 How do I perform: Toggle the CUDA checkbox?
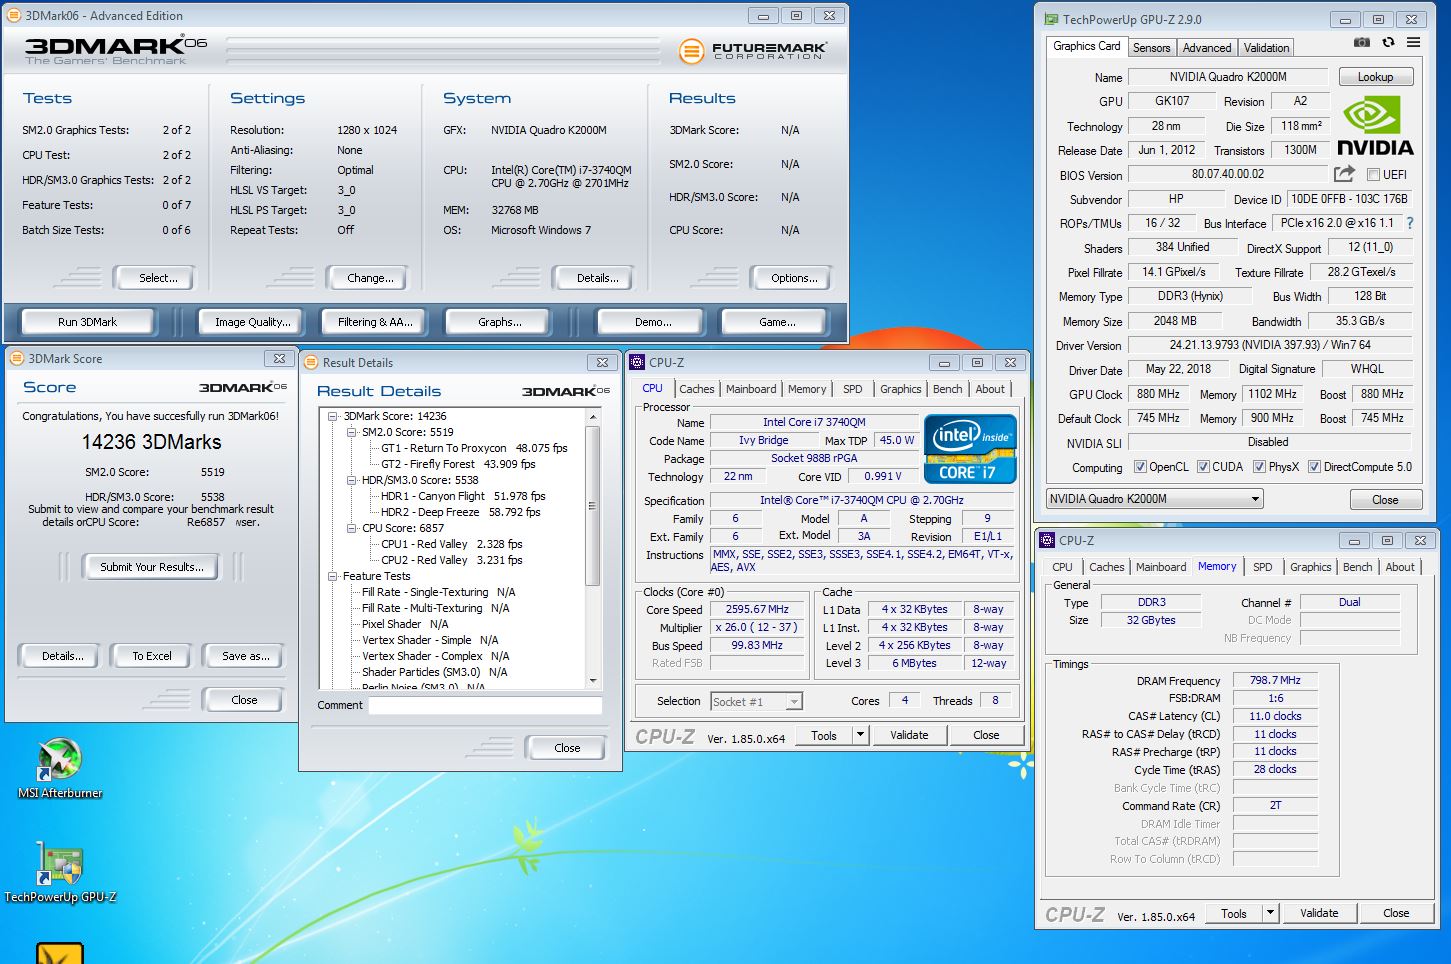(1203, 467)
